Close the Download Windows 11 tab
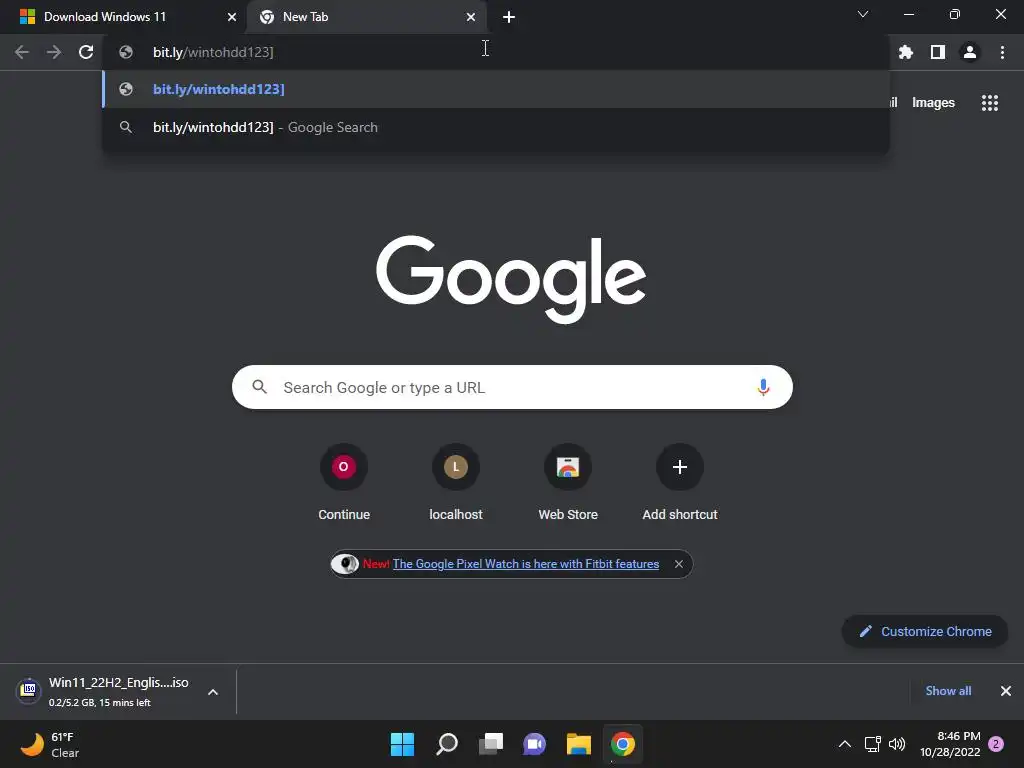Image resolution: width=1024 pixels, height=768 pixels. (x=231, y=17)
